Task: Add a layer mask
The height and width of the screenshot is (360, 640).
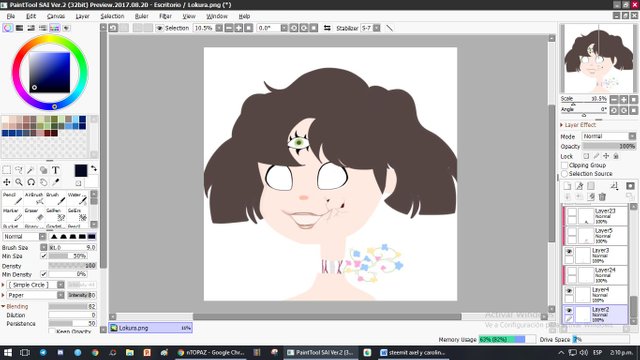Action: (630, 186)
